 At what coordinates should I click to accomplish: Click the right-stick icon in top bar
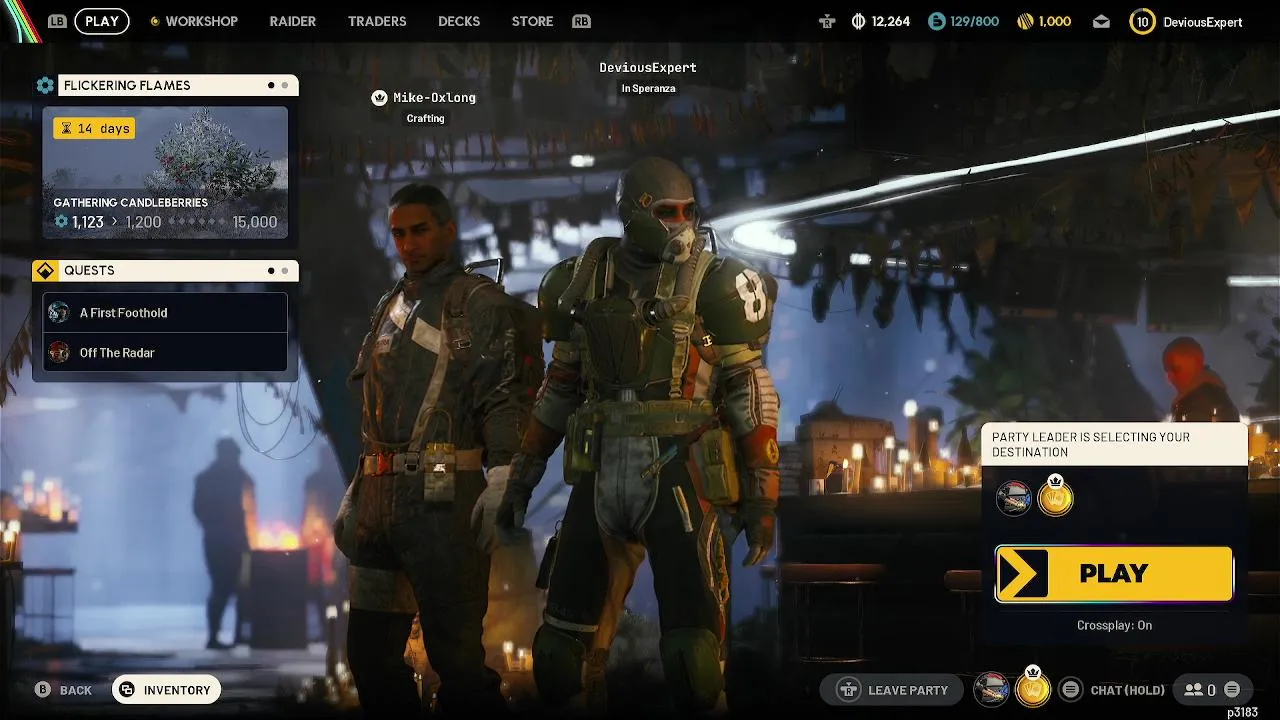827,21
